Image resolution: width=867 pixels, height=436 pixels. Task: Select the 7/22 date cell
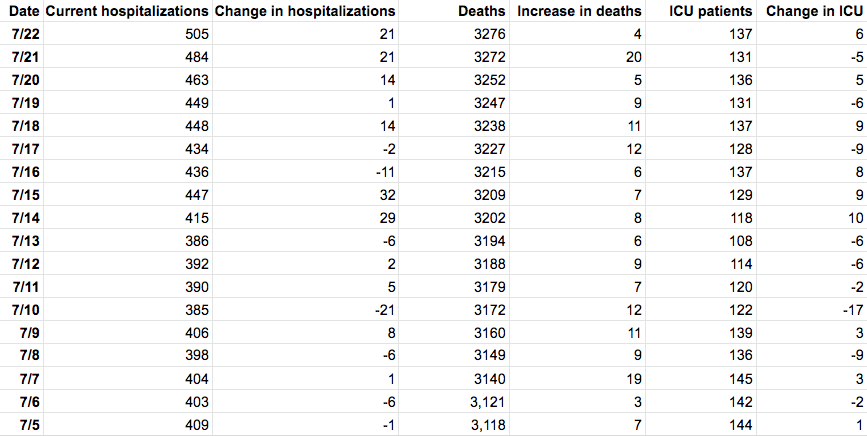pyautogui.click(x=25, y=35)
